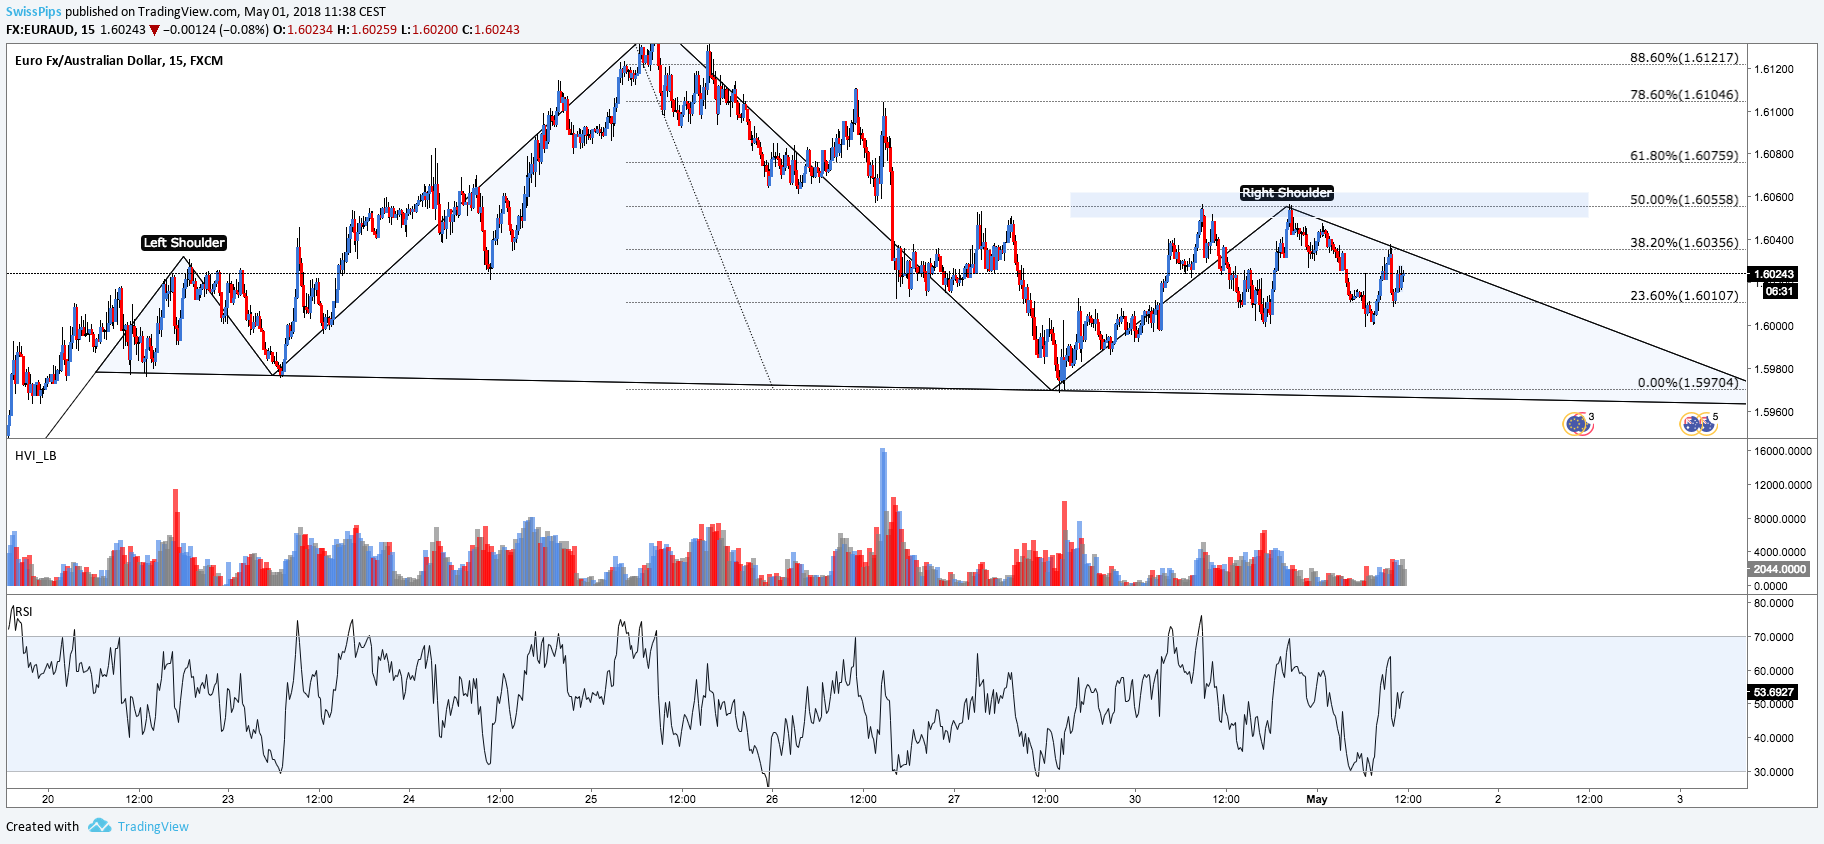The image size is (1824, 844).
Task: Click the economic event icon labeled 3
Action: [x=1578, y=424]
